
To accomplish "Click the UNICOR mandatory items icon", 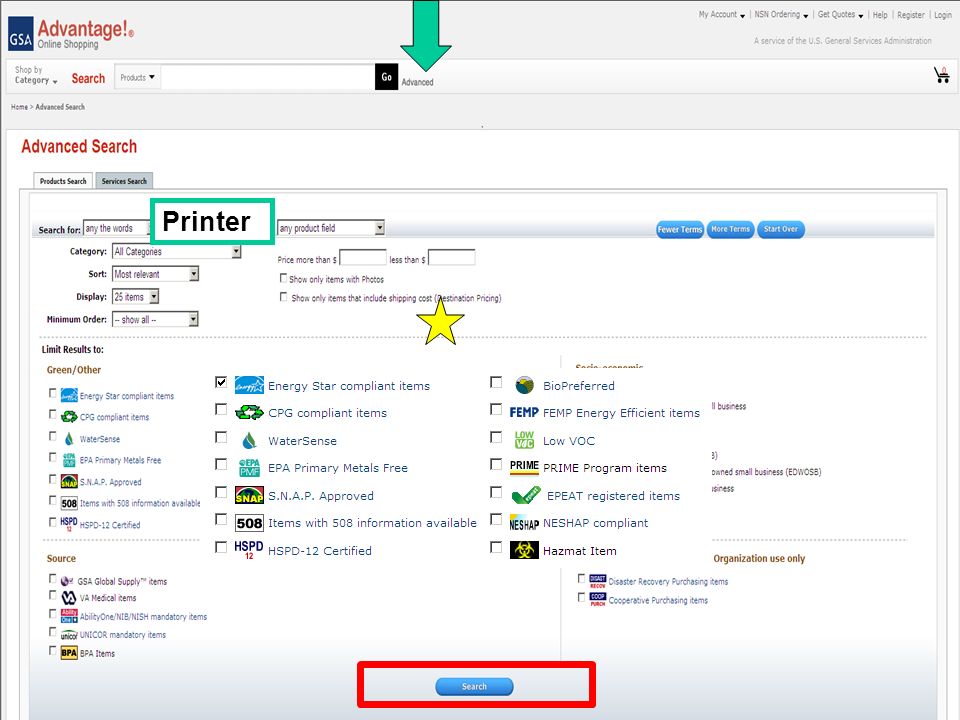I will [x=69, y=635].
